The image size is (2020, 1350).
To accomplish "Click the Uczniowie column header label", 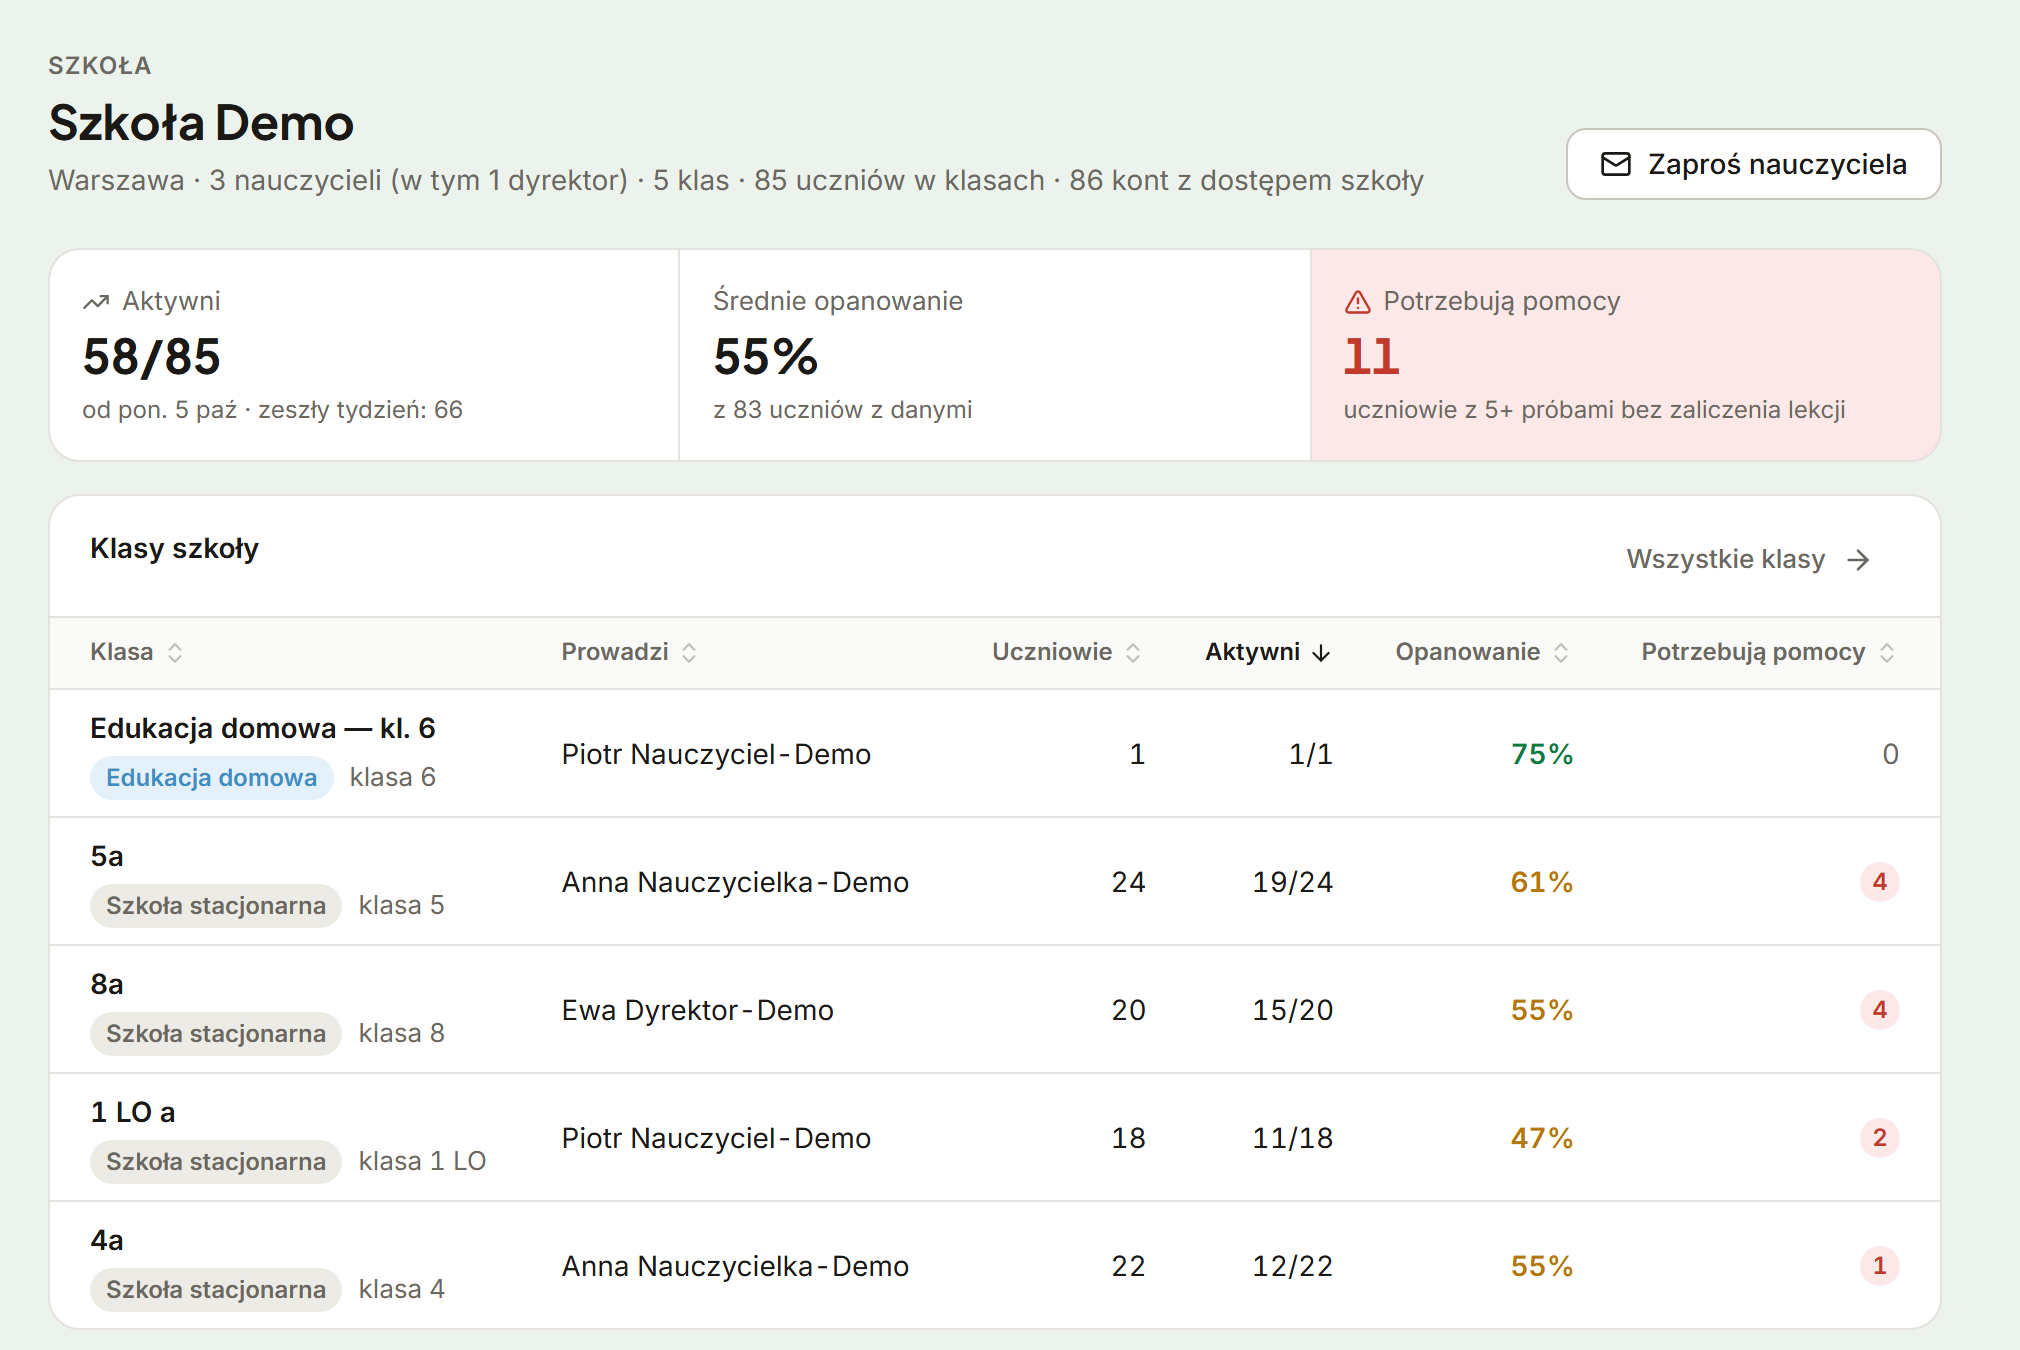I will (x=1052, y=652).
